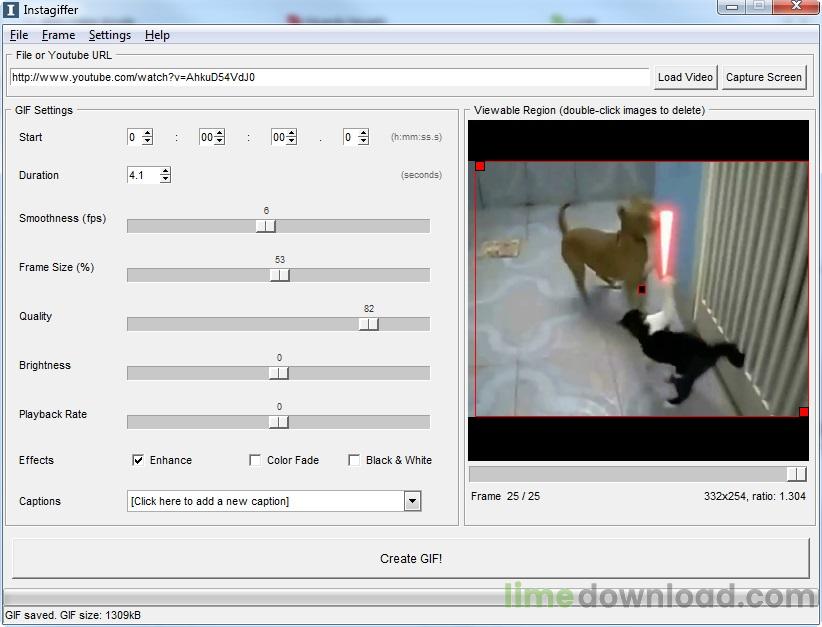Viewport: 822px width, 627px height.
Task: Open the Frame menu
Action: point(58,35)
